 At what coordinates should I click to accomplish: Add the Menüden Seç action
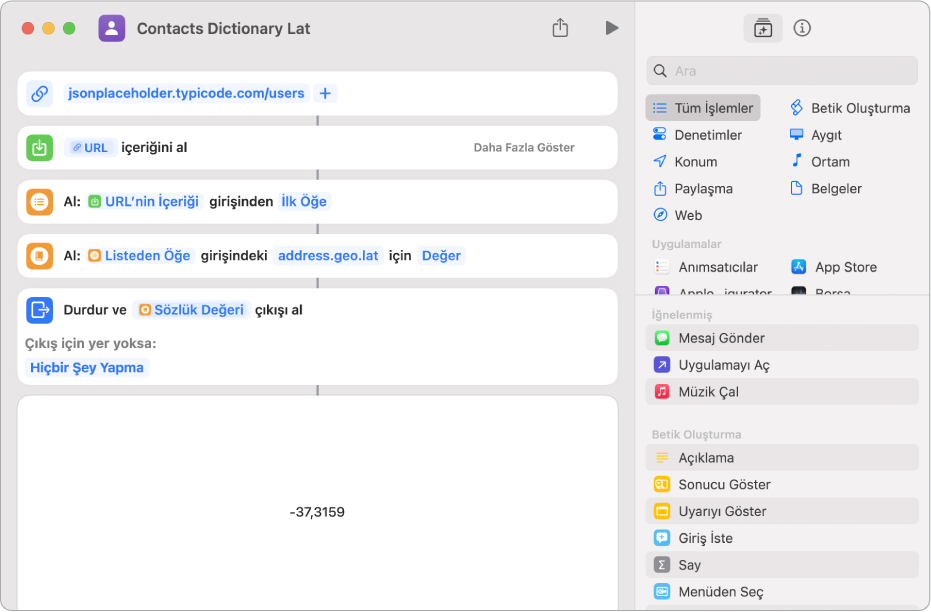(x=782, y=592)
